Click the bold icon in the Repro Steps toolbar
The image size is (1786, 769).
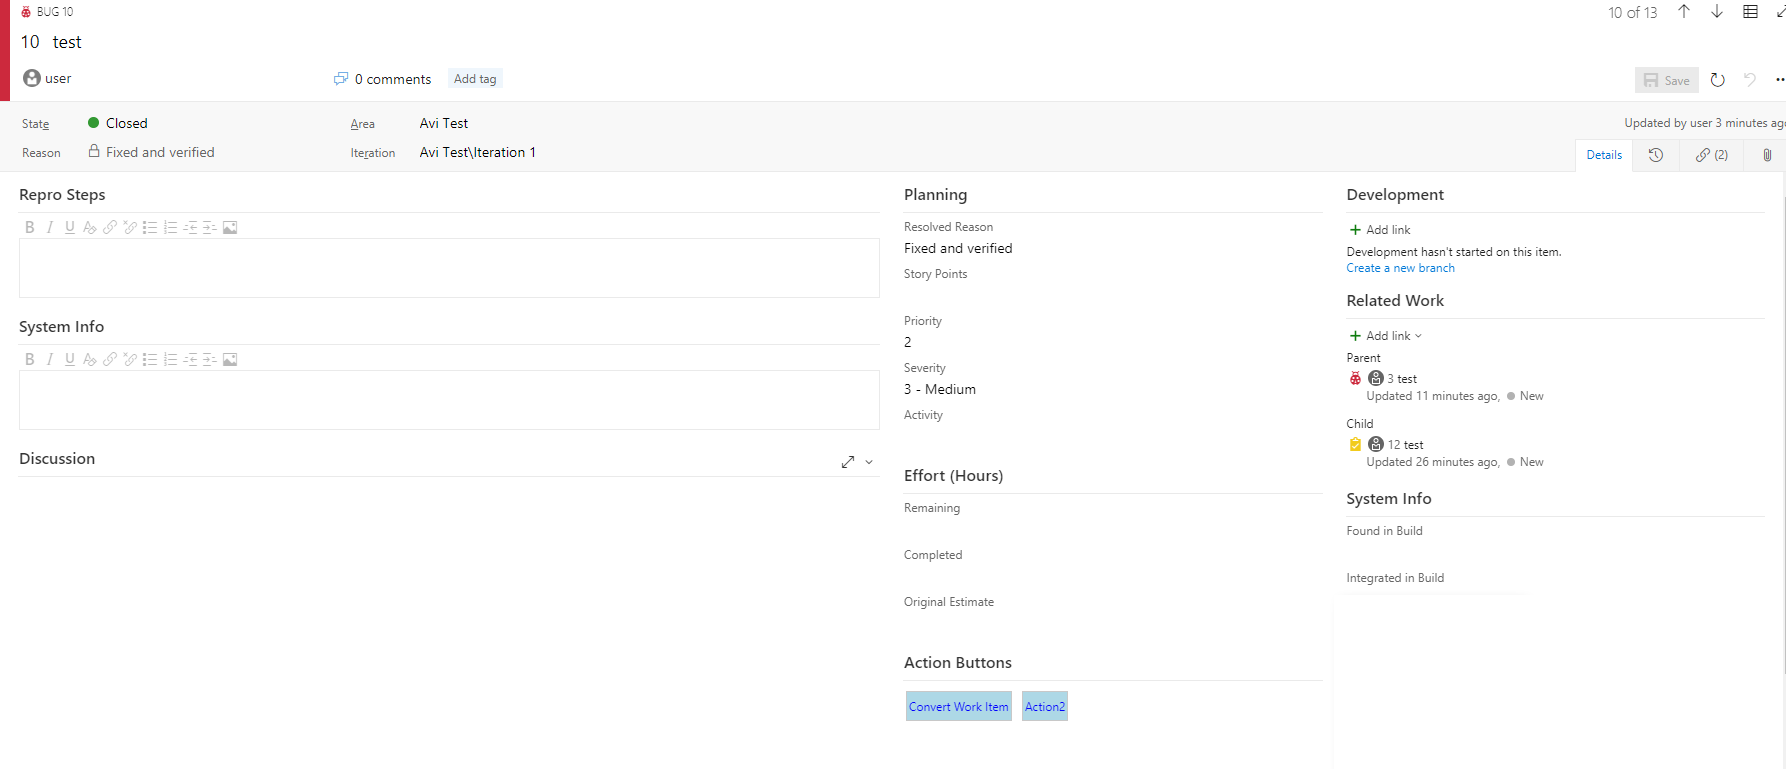[30, 228]
